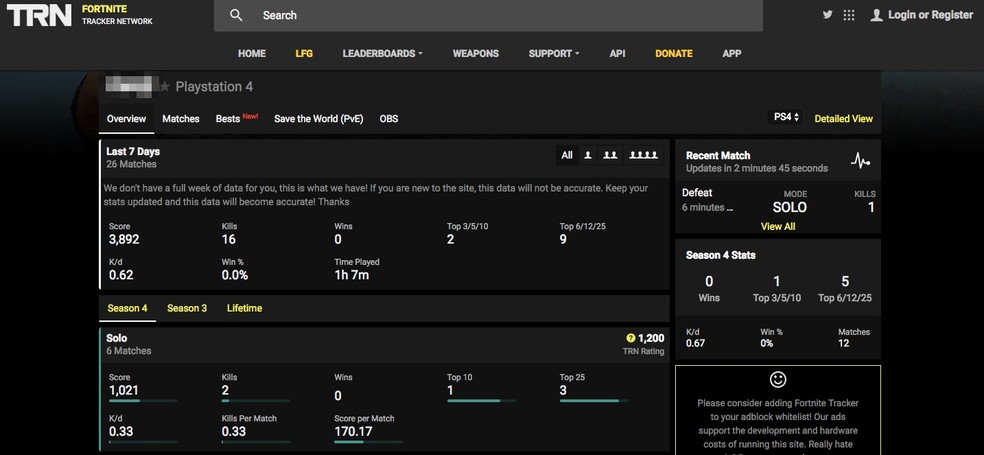Click the Solo Top 25 progress bar
Viewport: 984px width, 455px height.
point(594,400)
